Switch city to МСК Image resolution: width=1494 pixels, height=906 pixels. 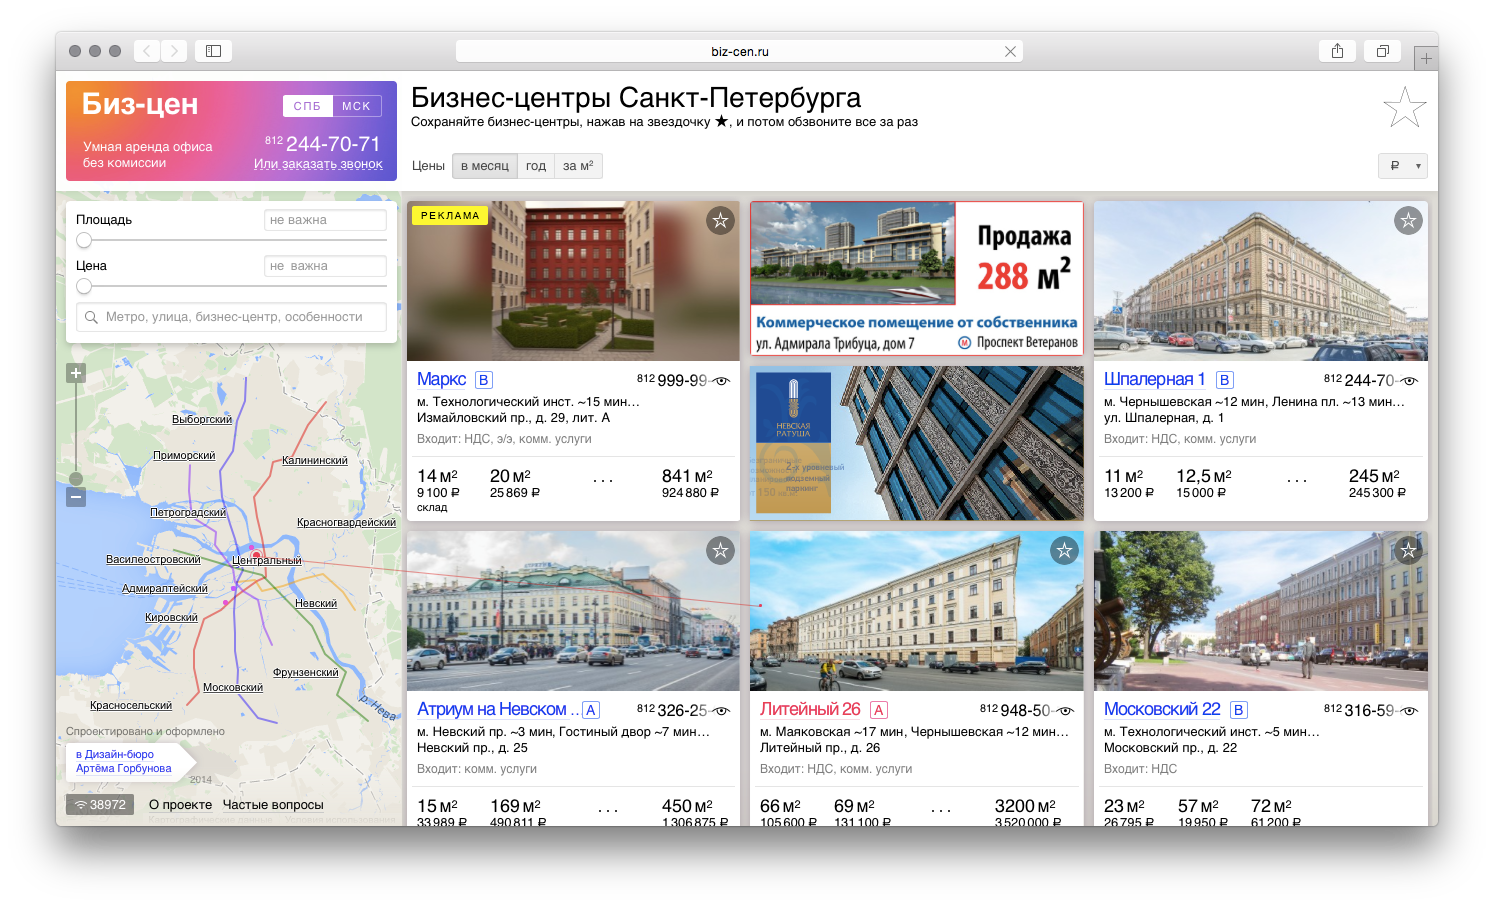pyautogui.click(x=356, y=106)
